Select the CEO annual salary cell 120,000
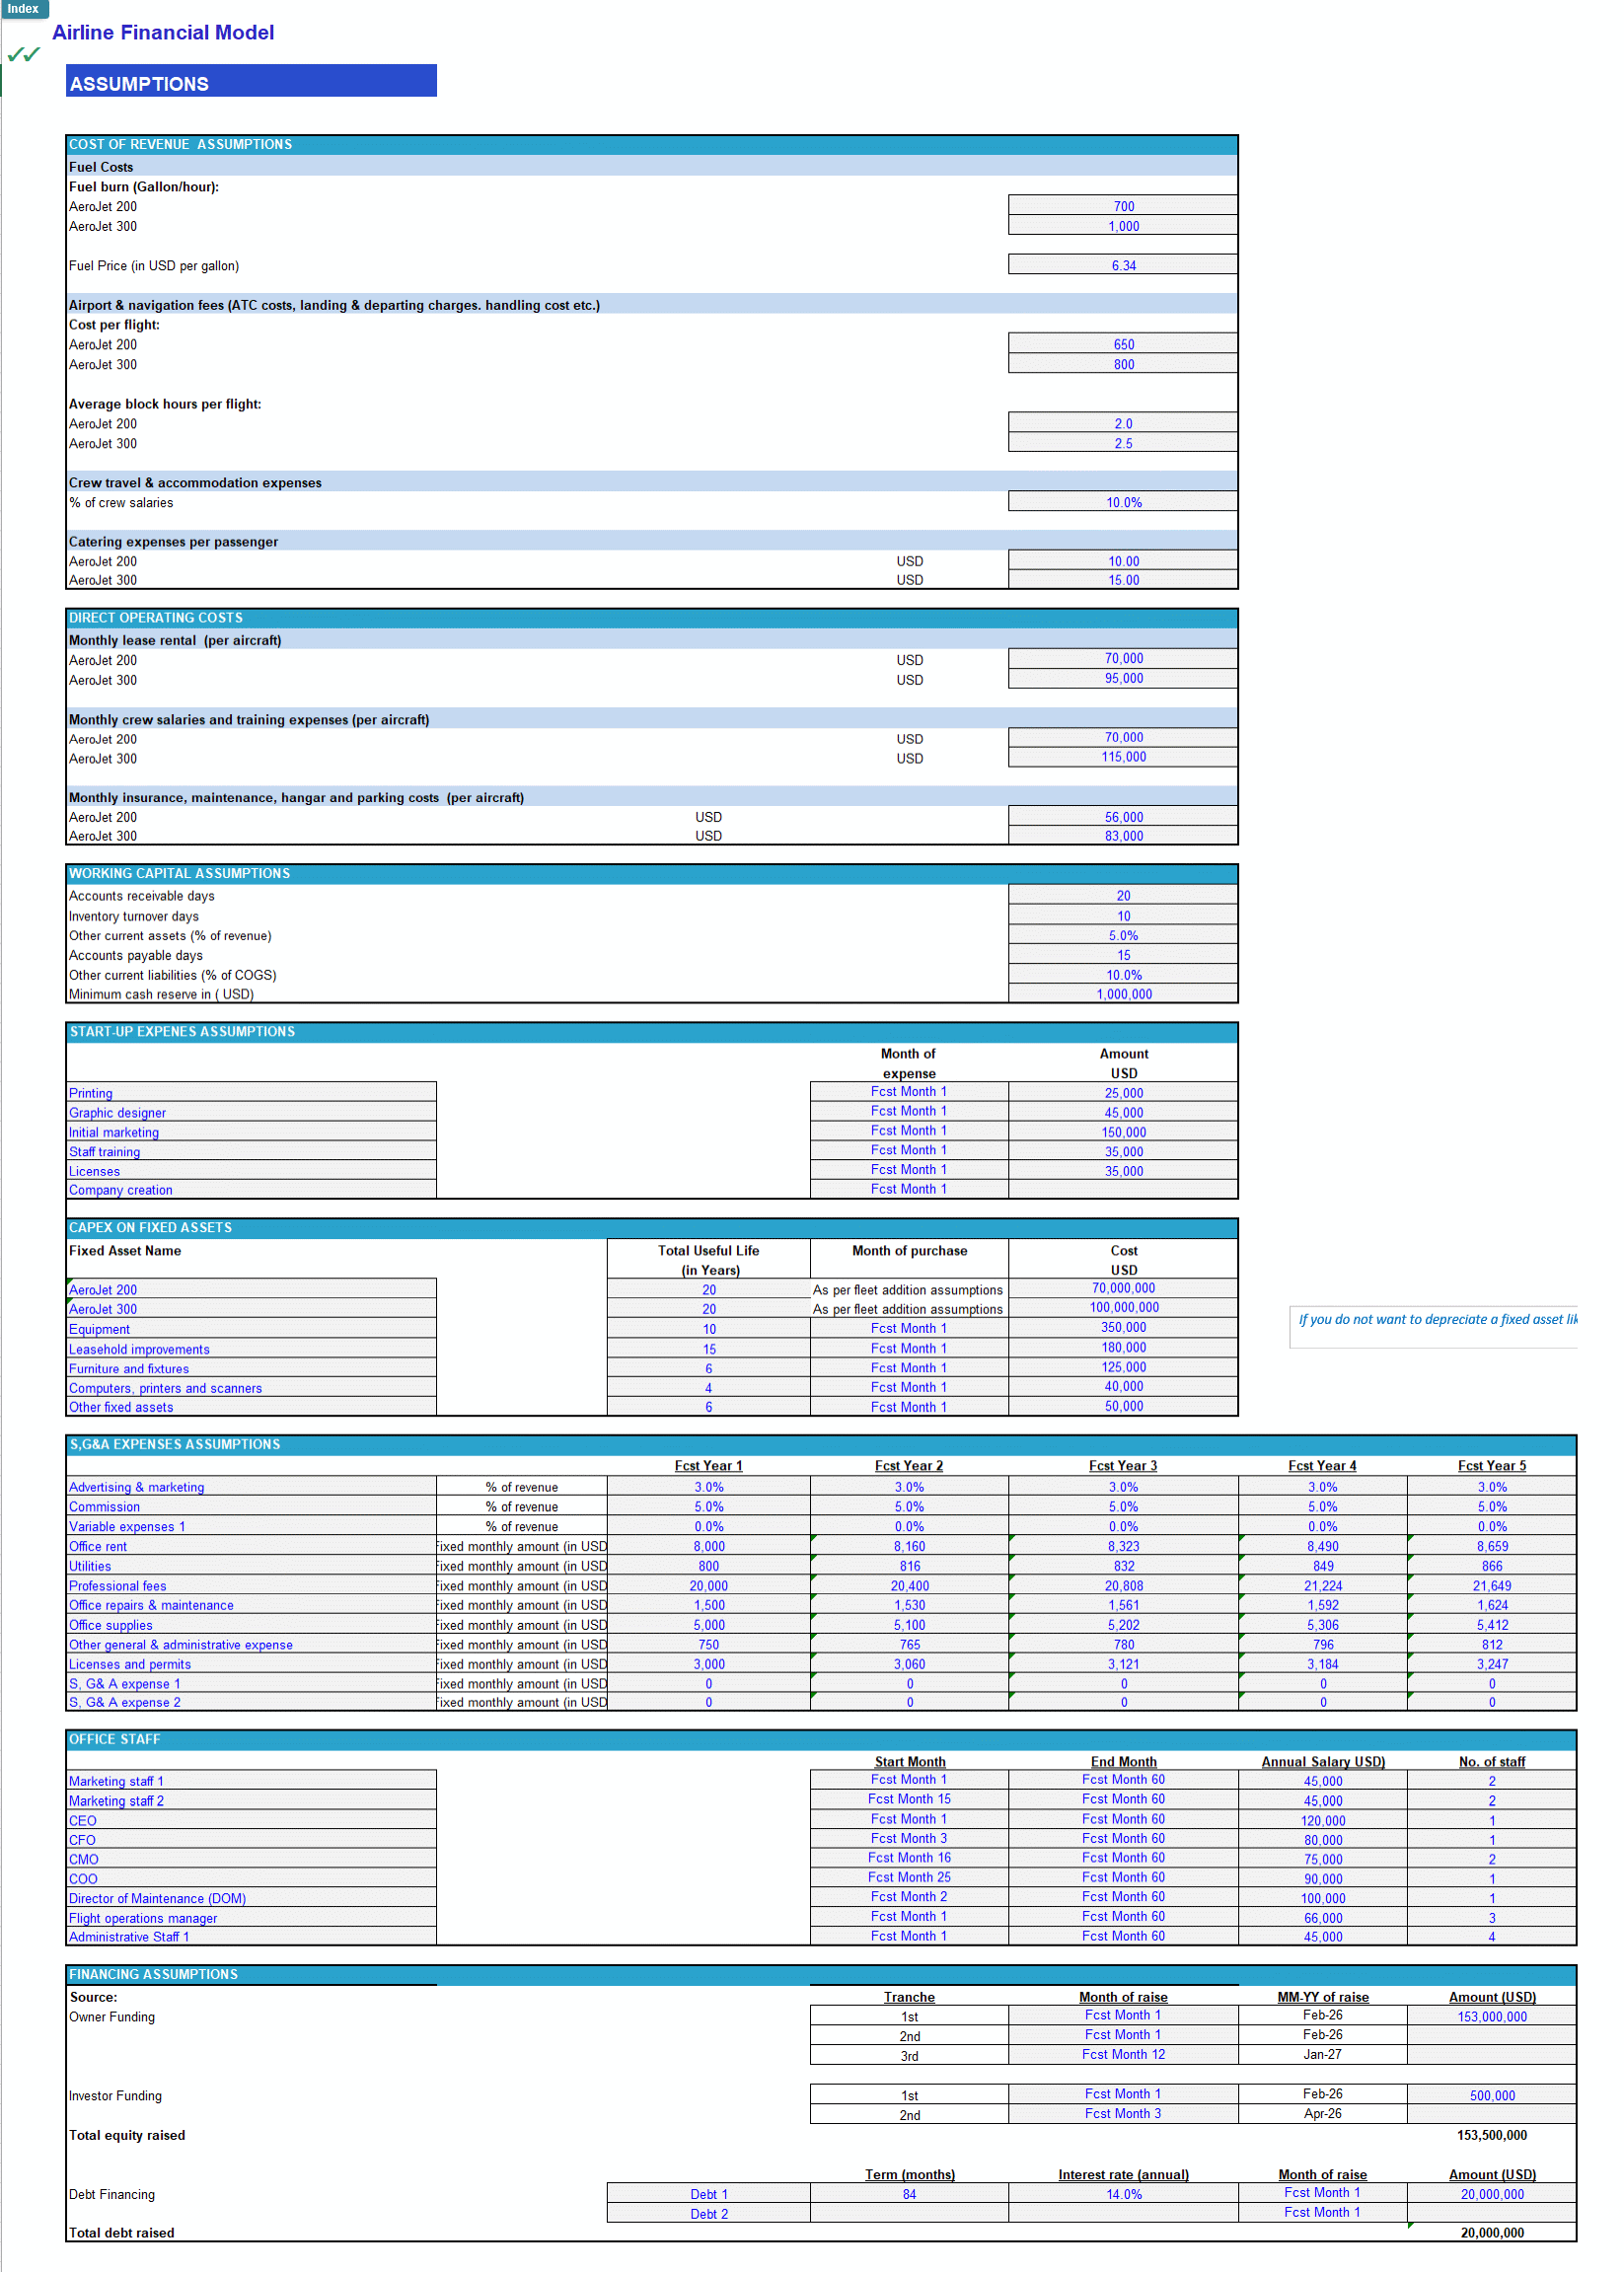Viewport: 1624px width, 2272px height. coord(1322,1820)
